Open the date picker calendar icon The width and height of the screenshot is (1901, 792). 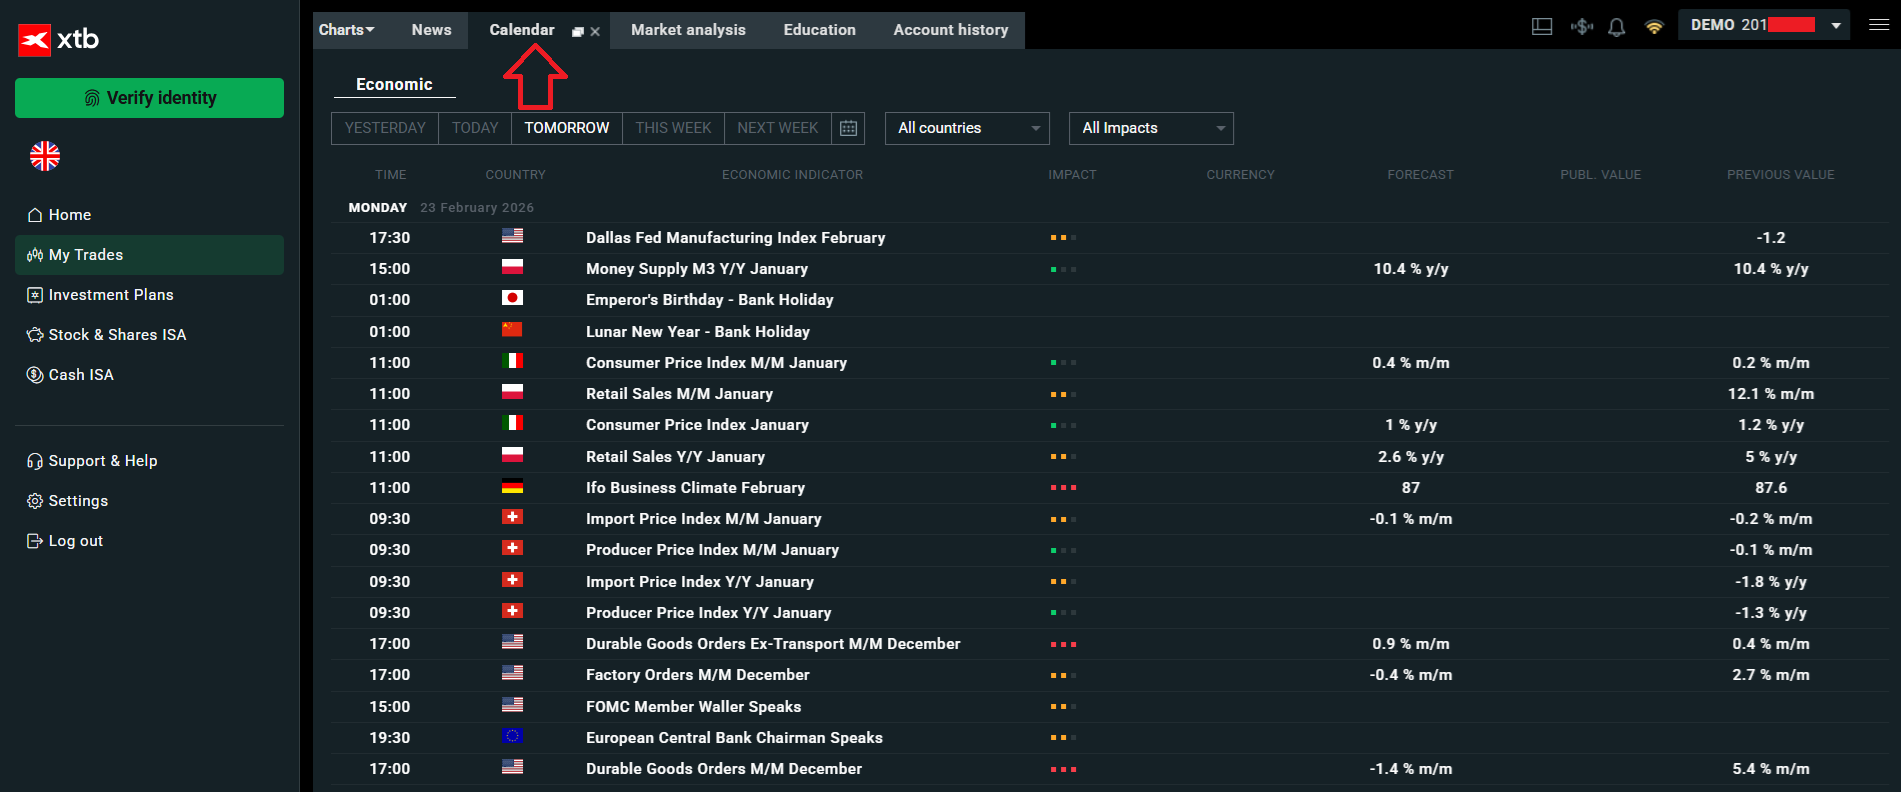coord(848,128)
